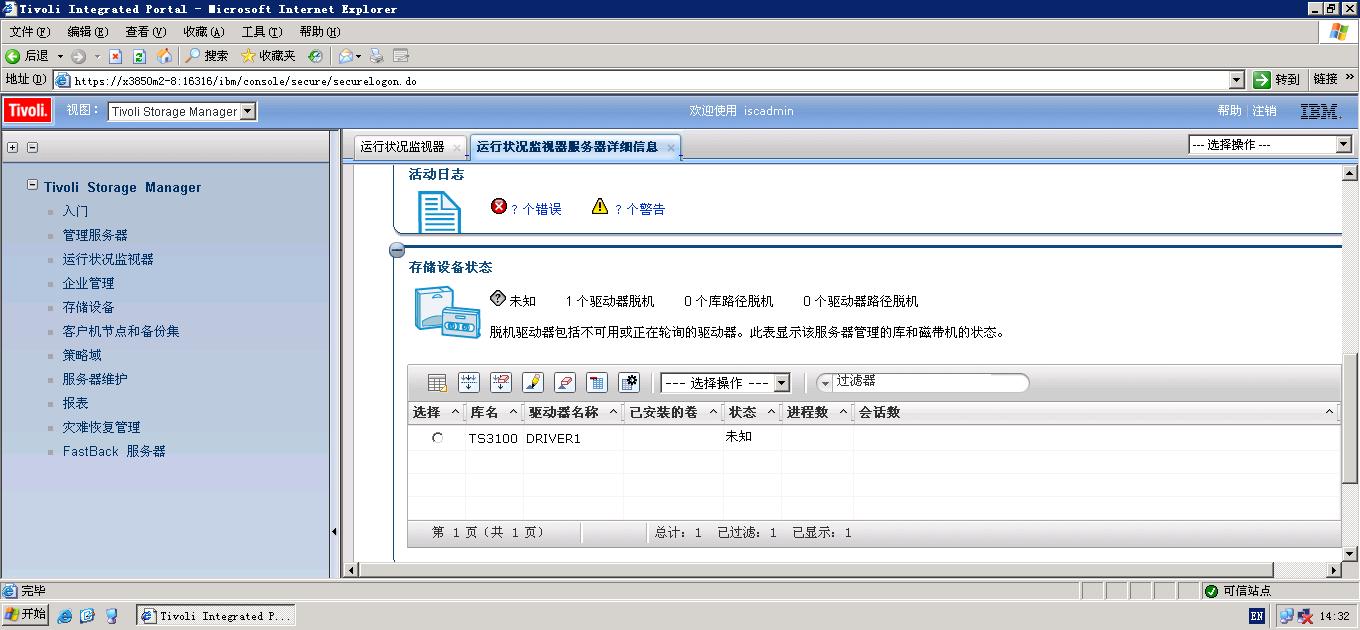Click the IE Edit page icon
Image resolution: width=1360 pixels, height=630 pixels.
(x=401, y=56)
